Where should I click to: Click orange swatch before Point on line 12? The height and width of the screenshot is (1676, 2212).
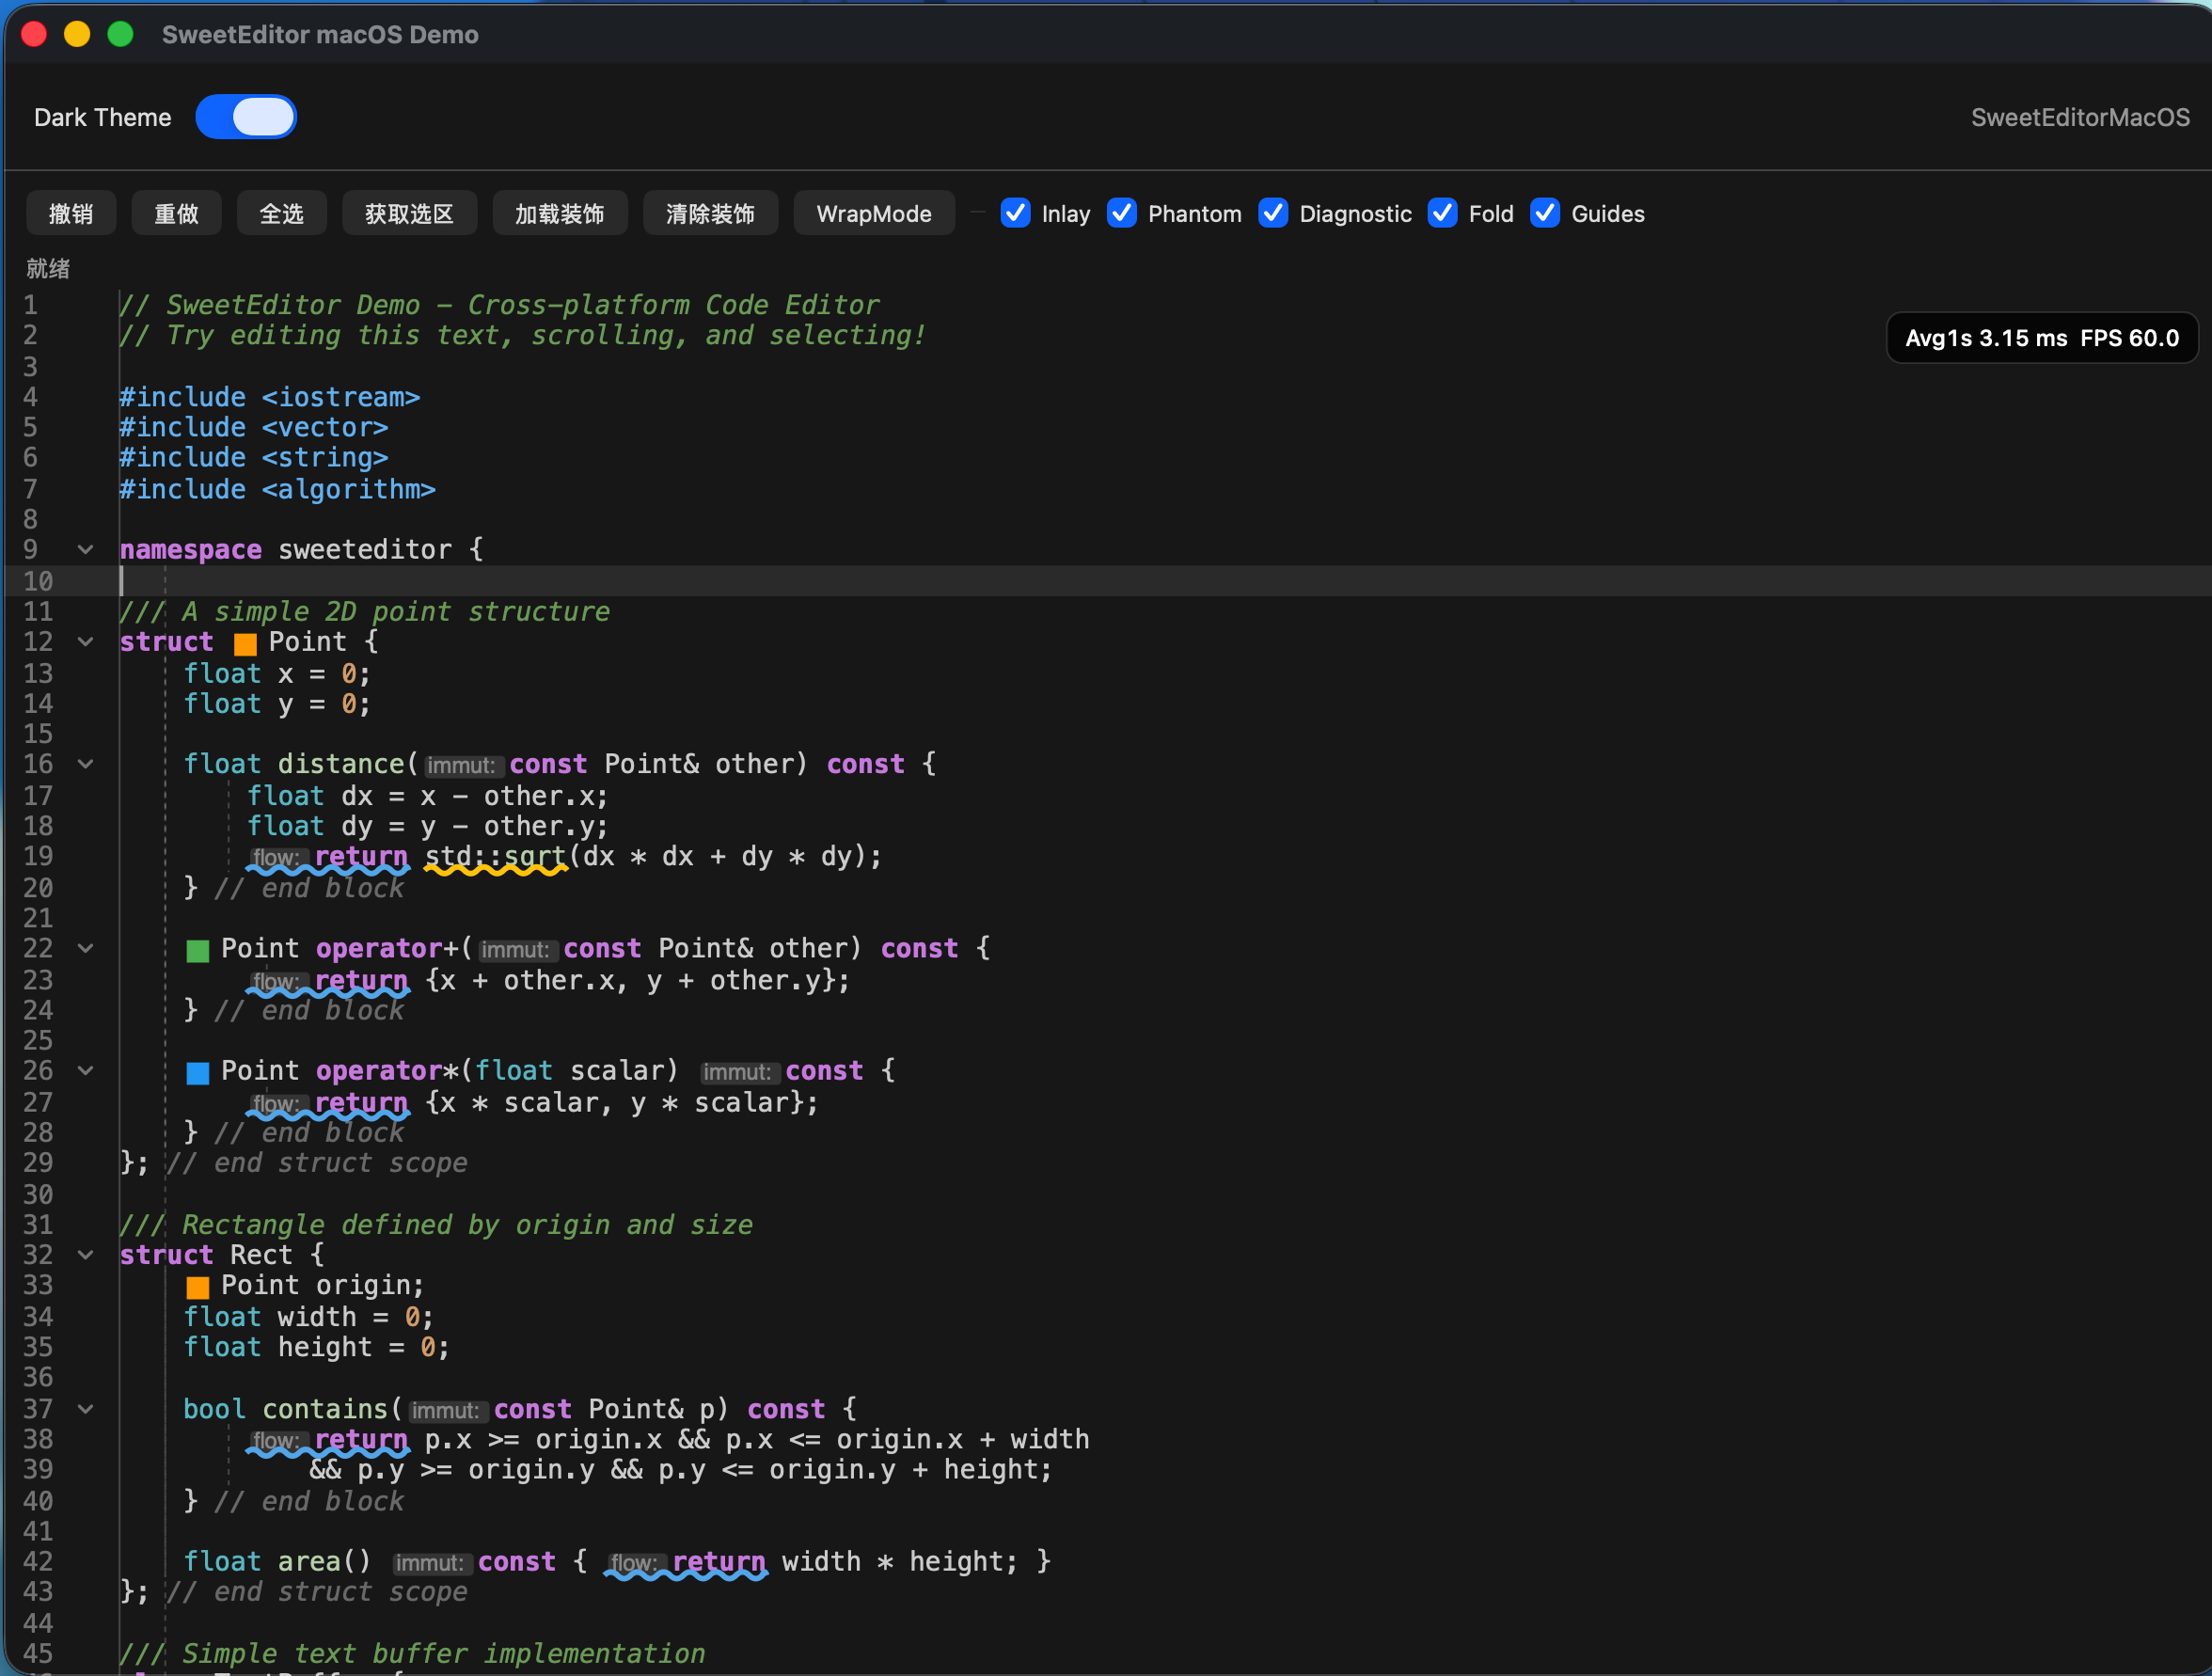[245, 643]
